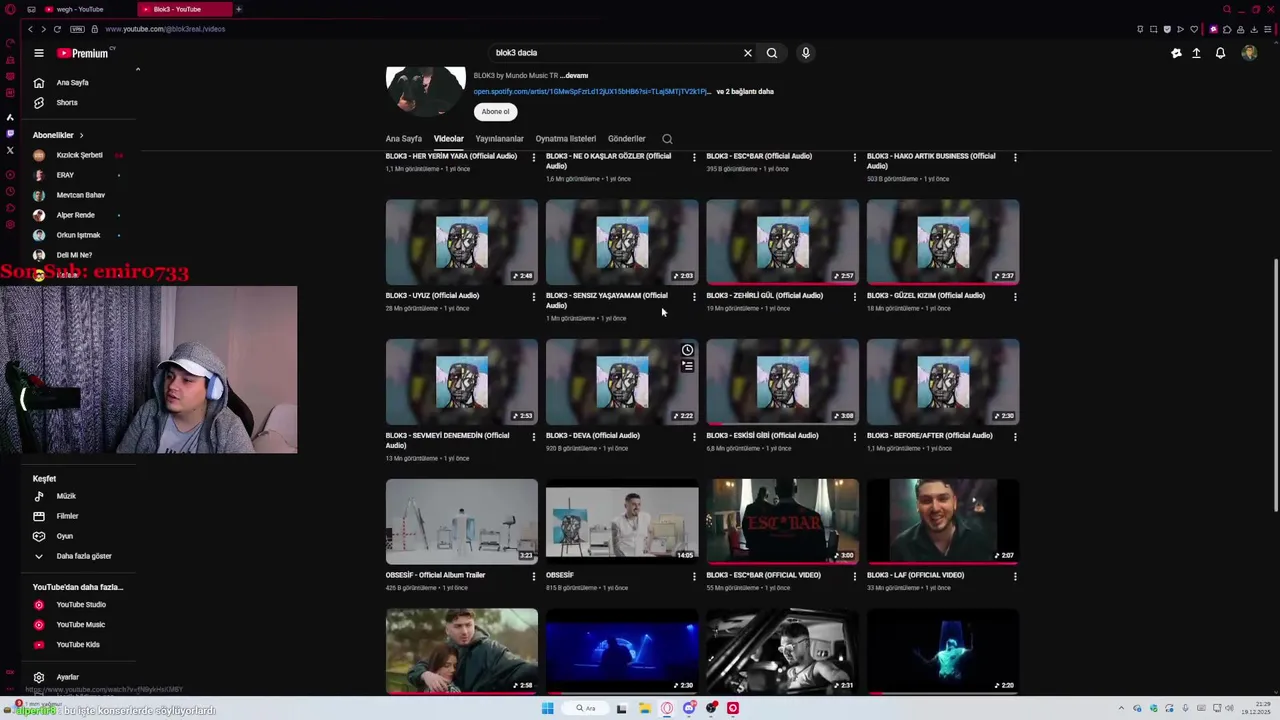Open YouTube Kids link
This screenshot has height=720, width=1280.
click(x=78, y=645)
